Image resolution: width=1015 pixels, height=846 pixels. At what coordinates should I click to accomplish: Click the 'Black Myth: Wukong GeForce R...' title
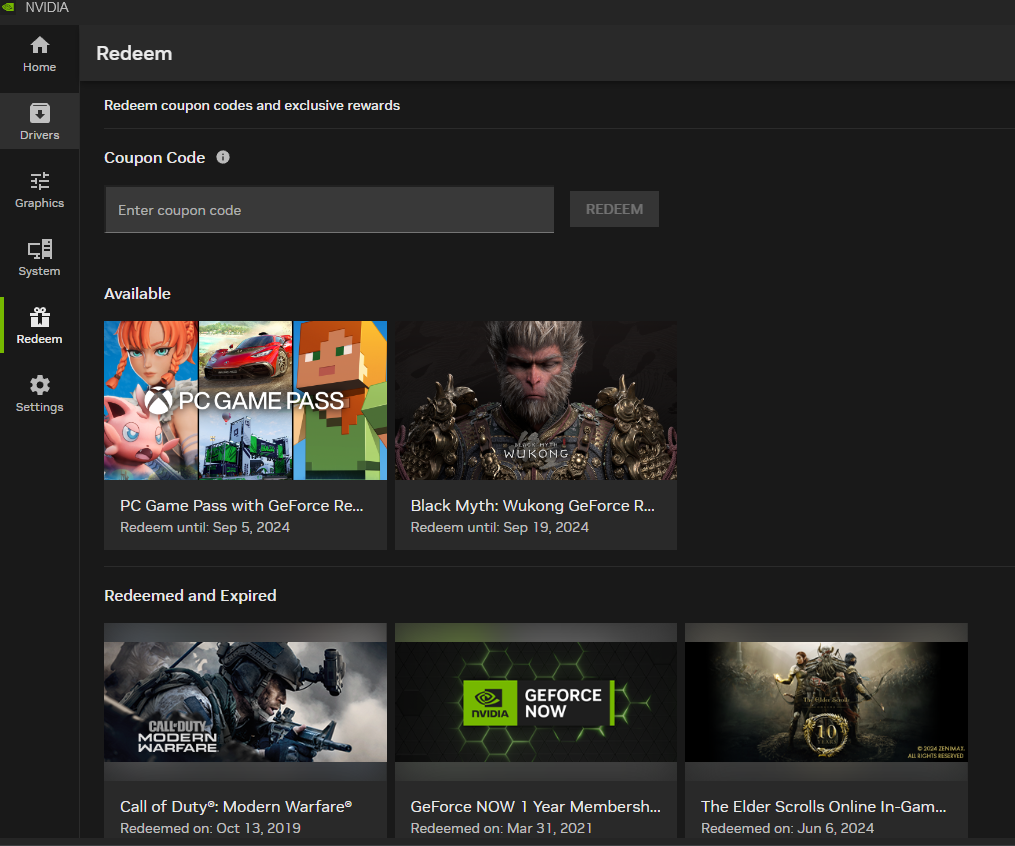click(533, 506)
